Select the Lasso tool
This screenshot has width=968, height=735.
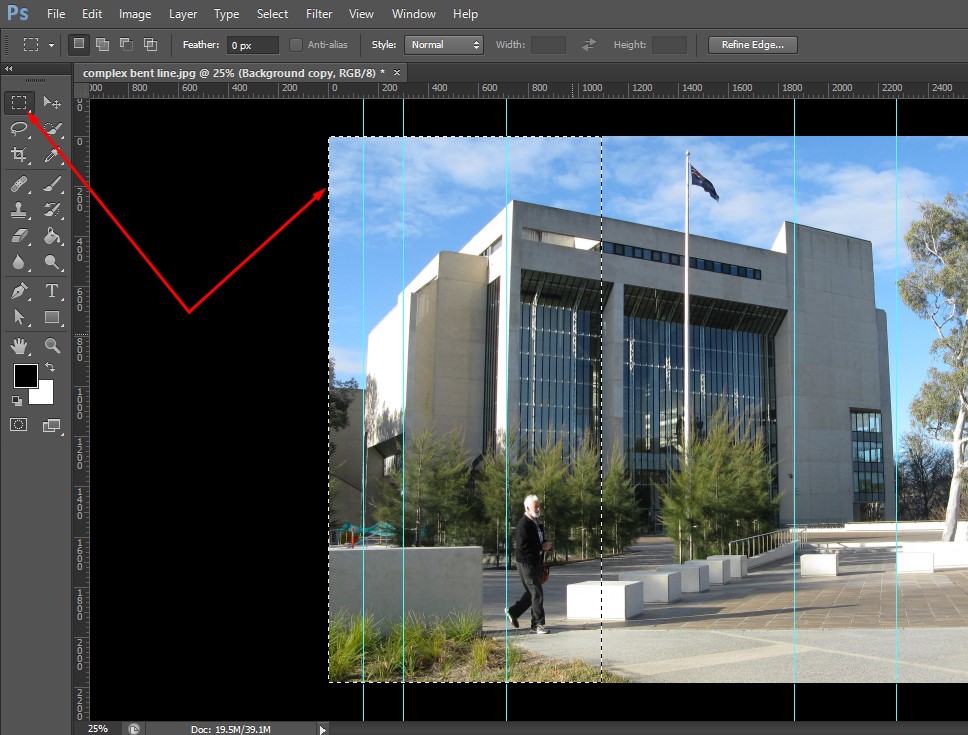click(x=19, y=128)
